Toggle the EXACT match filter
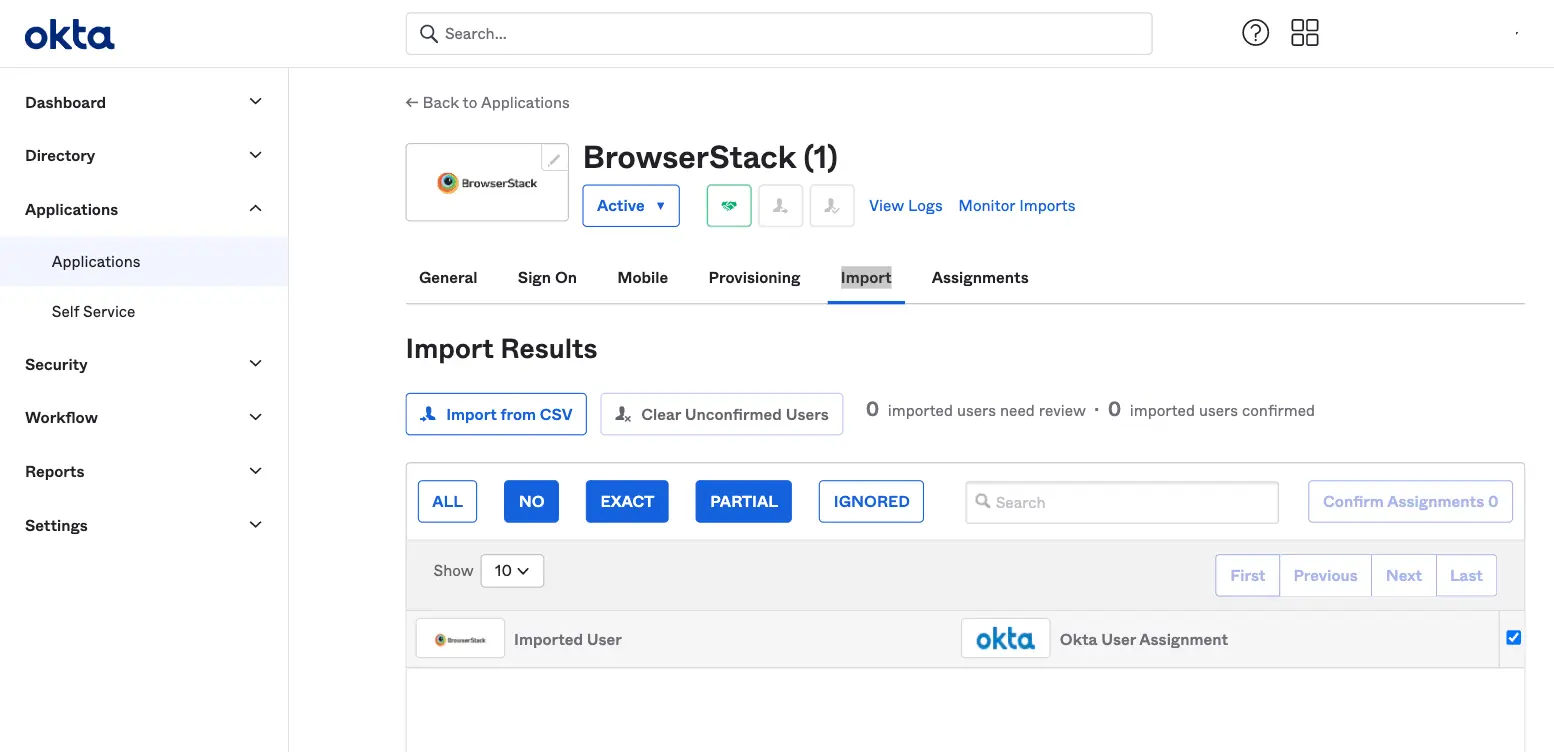The width and height of the screenshot is (1554, 752). click(627, 502)
